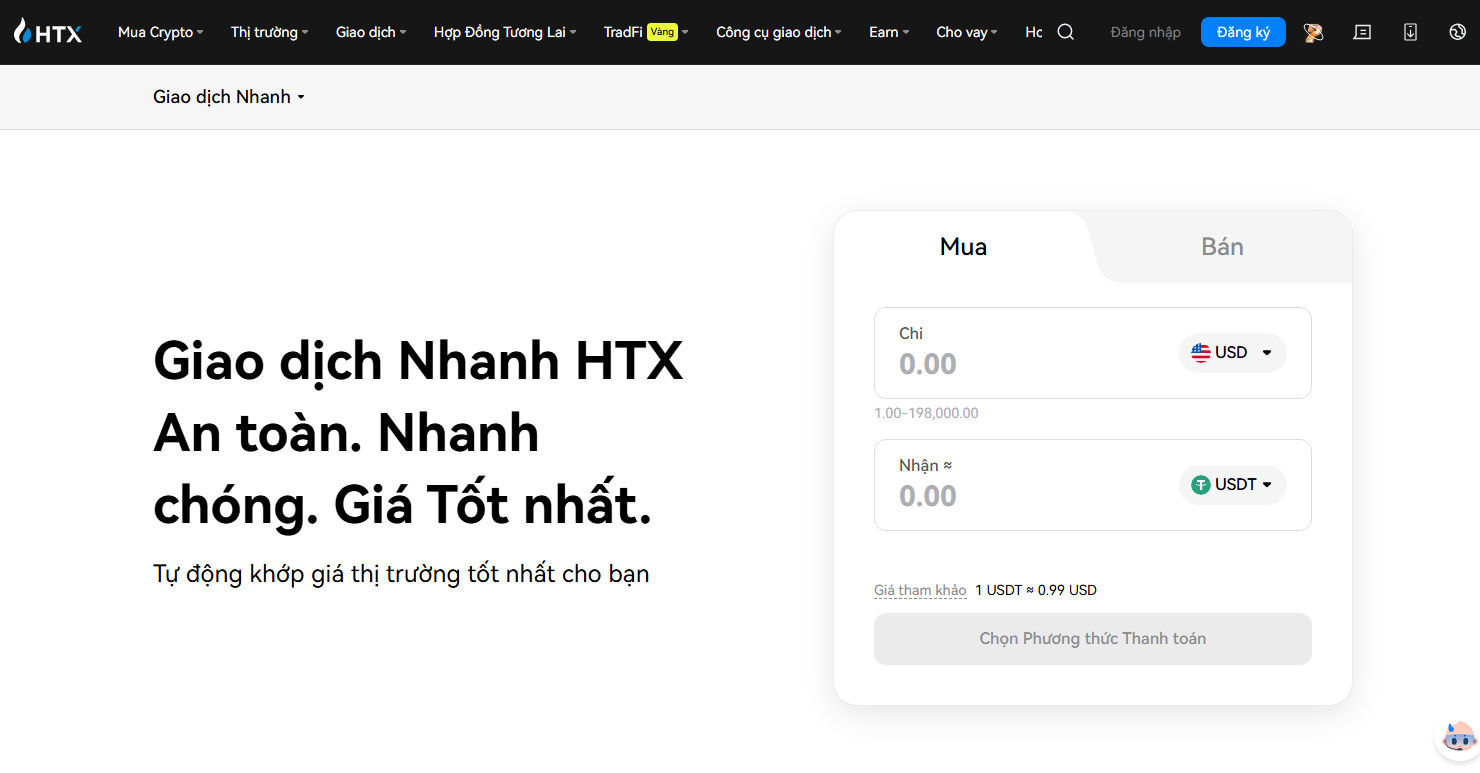Open the USD currency selector
This screenshot has height=773, width=1480.
[x=1232, y=353]
